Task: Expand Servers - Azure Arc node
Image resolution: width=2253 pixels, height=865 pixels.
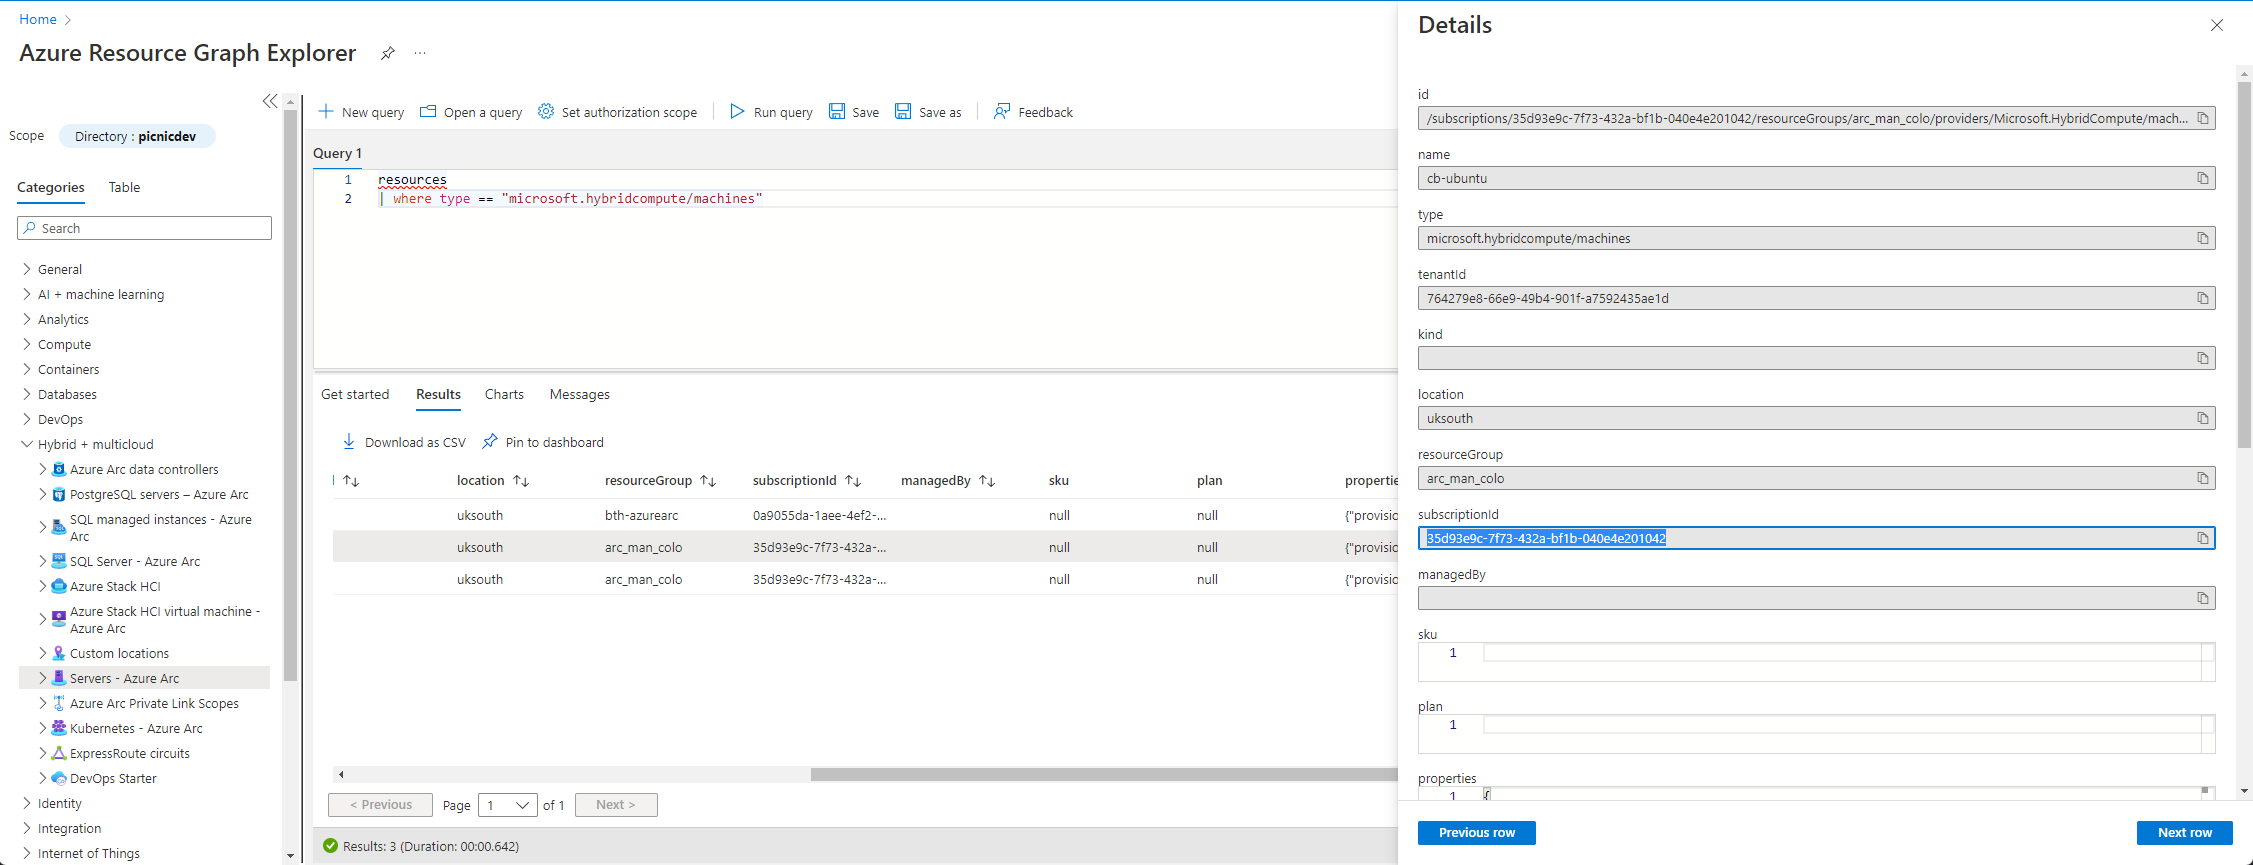Action: (x=43, y=678)
